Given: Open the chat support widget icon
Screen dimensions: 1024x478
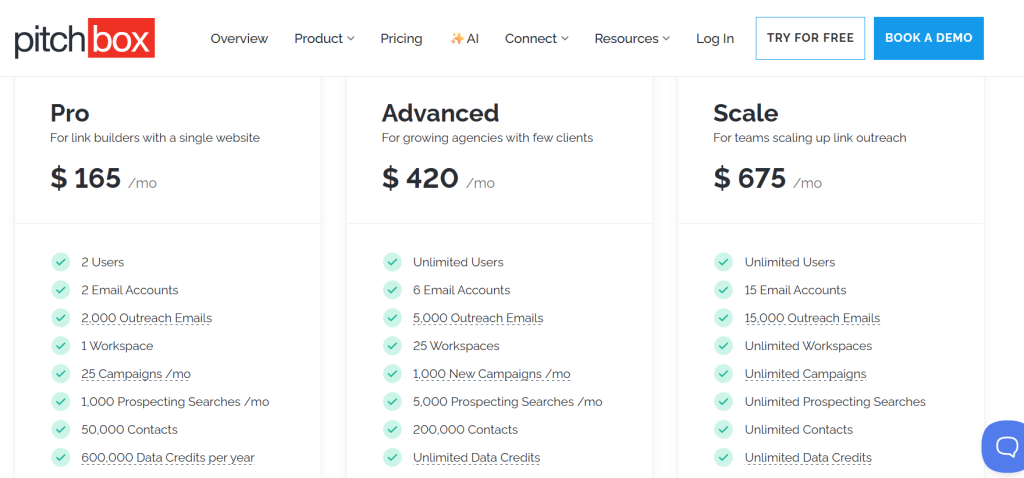Looking at the screenshot, I should coord(1006,447).
